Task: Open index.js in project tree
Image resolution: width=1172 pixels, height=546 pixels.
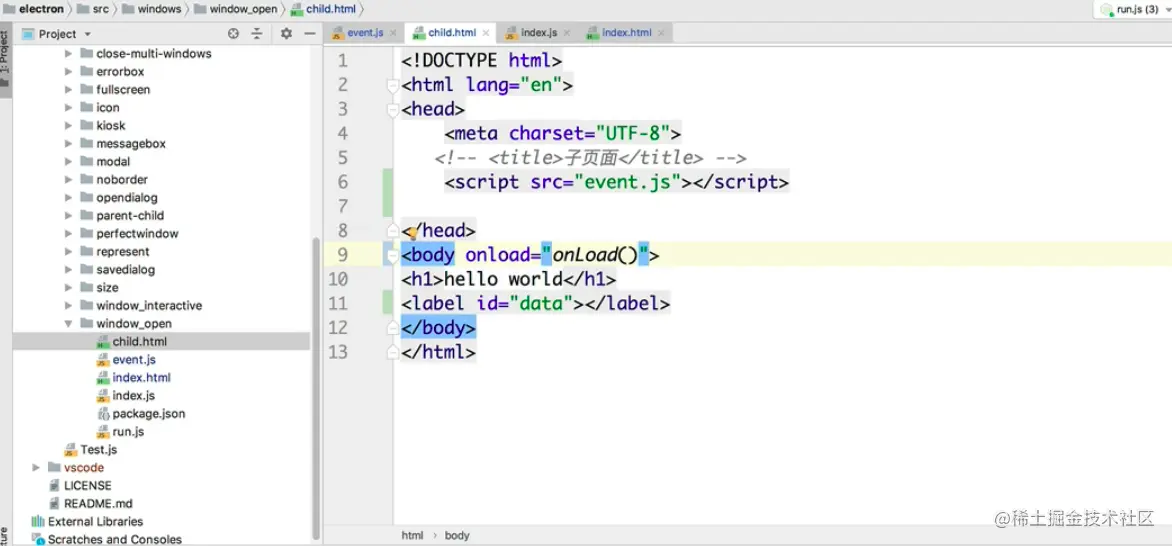Action: click(133, 396)
